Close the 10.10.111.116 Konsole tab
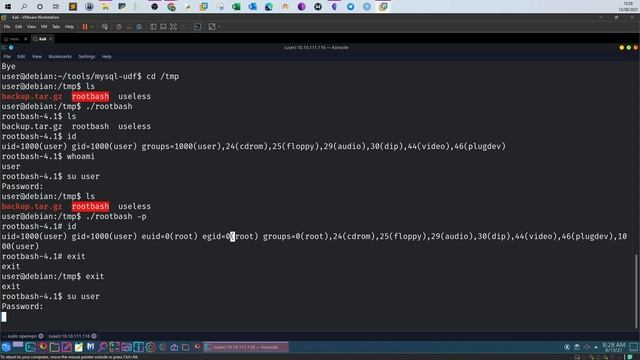 [x=94, y=336]
